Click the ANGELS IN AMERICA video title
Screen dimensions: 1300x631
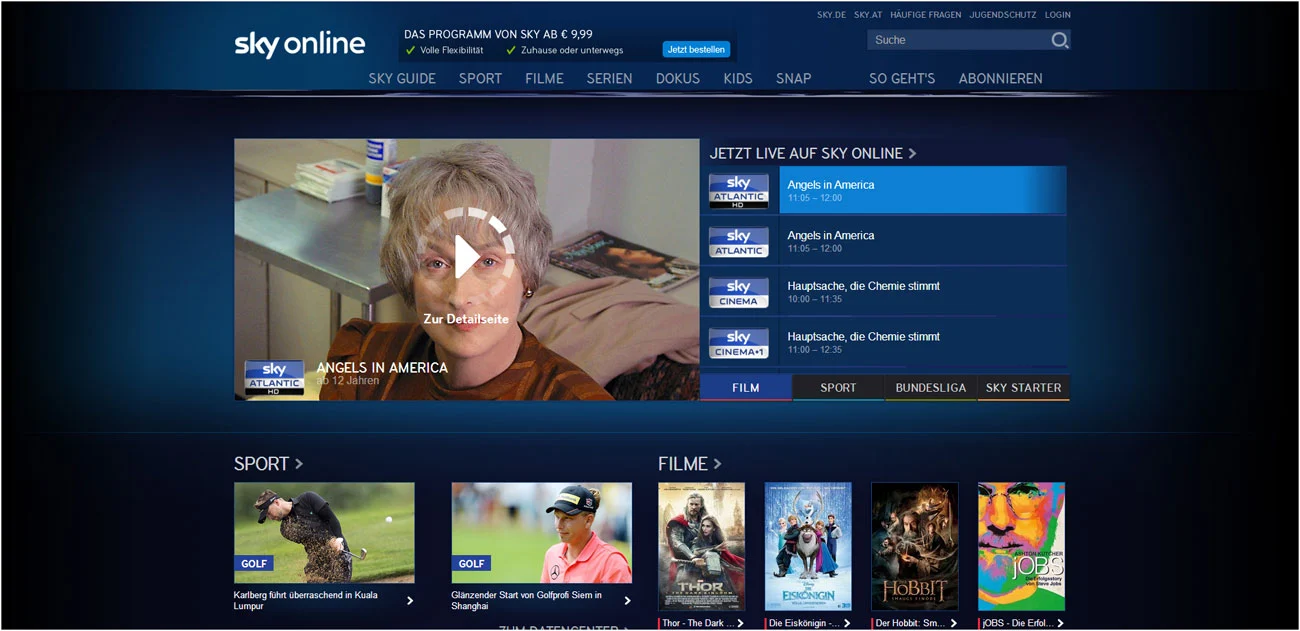coord(382,368)
